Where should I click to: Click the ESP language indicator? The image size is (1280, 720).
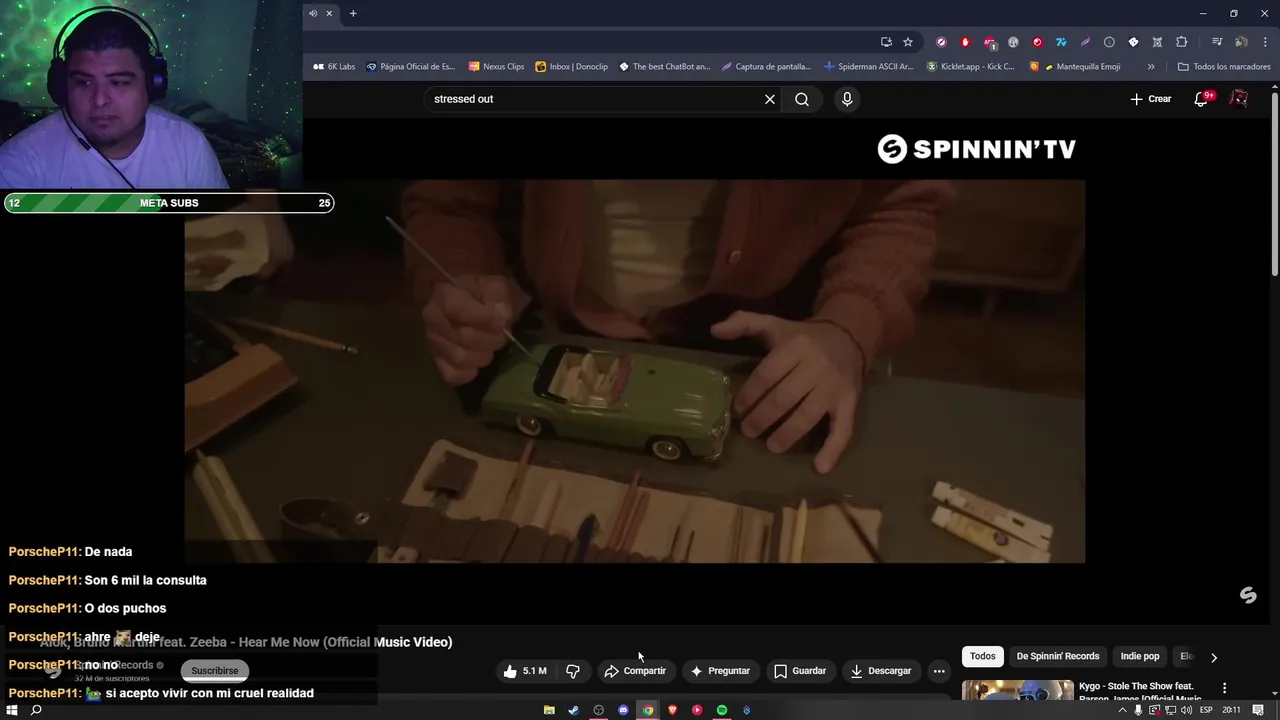point(1206,710)
